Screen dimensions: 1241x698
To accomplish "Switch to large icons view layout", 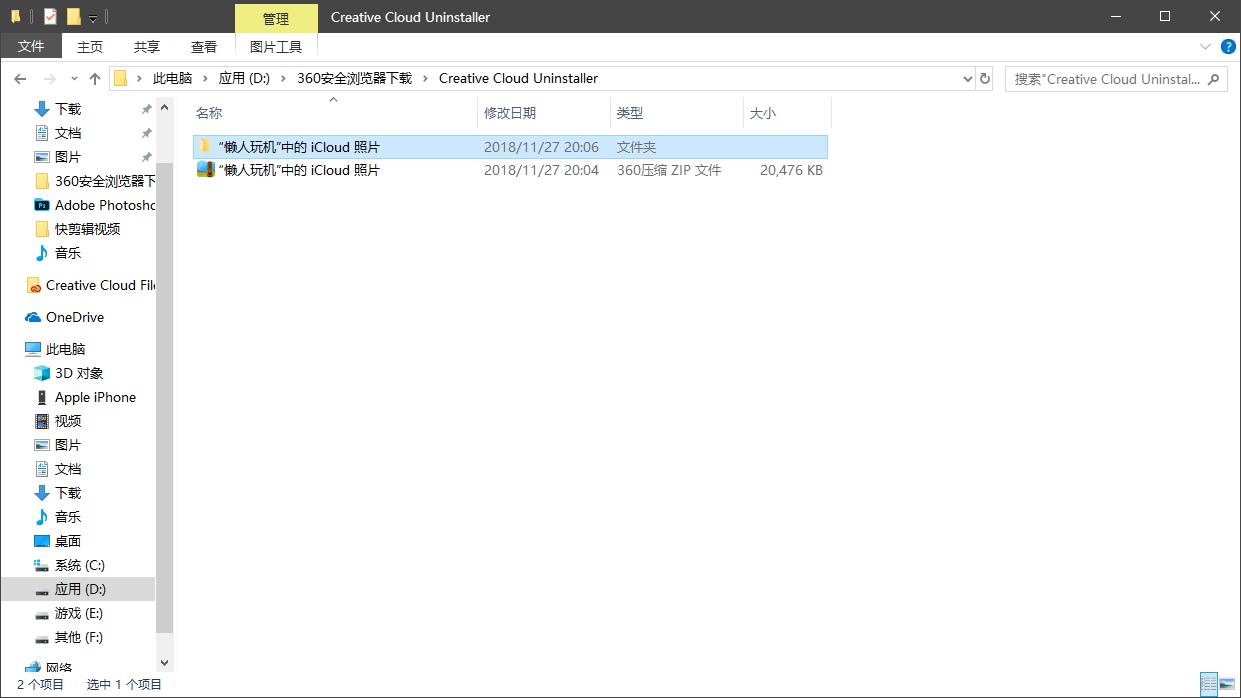I will (x=1227, y=684).
